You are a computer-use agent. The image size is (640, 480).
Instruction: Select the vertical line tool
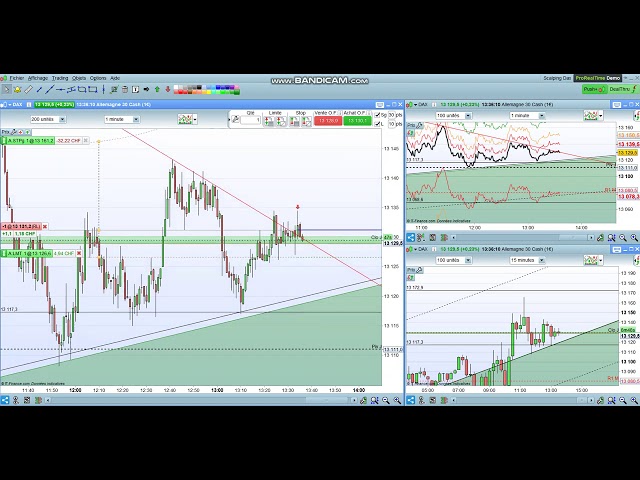[x=104, y=89]
